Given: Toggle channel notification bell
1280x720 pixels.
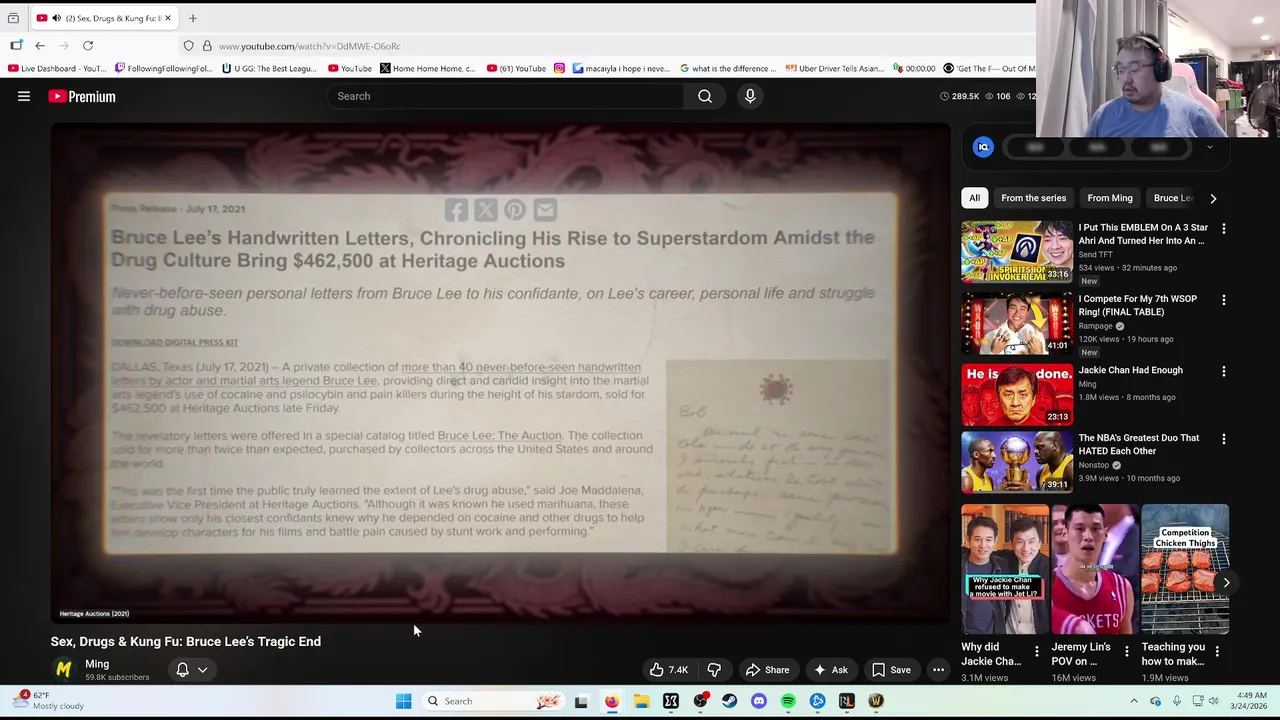Looking at the screenshot, I should (182, 670).
